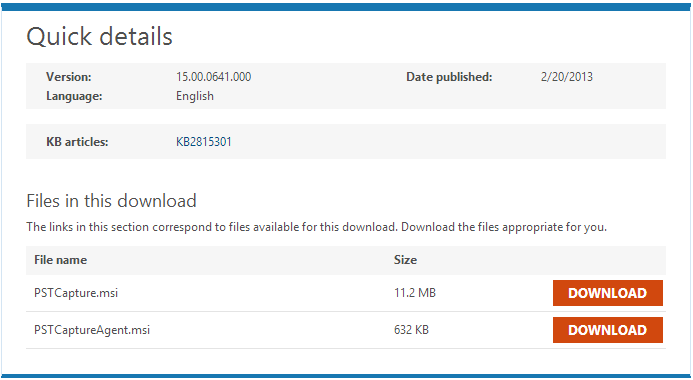Click the blue bar above Quick details

(x=346, y=7)
